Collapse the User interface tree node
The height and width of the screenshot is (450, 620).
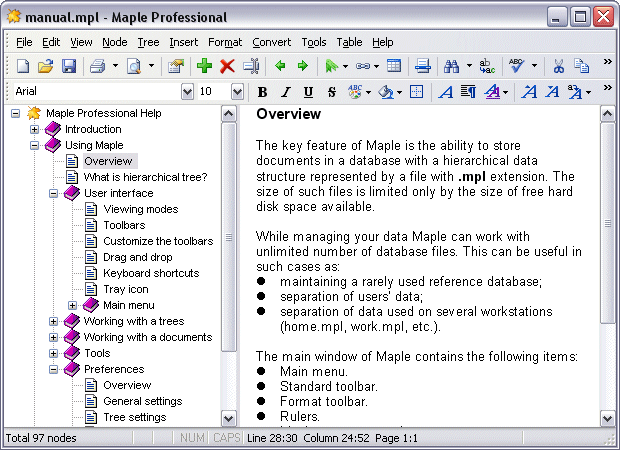[x=53, y=193]
